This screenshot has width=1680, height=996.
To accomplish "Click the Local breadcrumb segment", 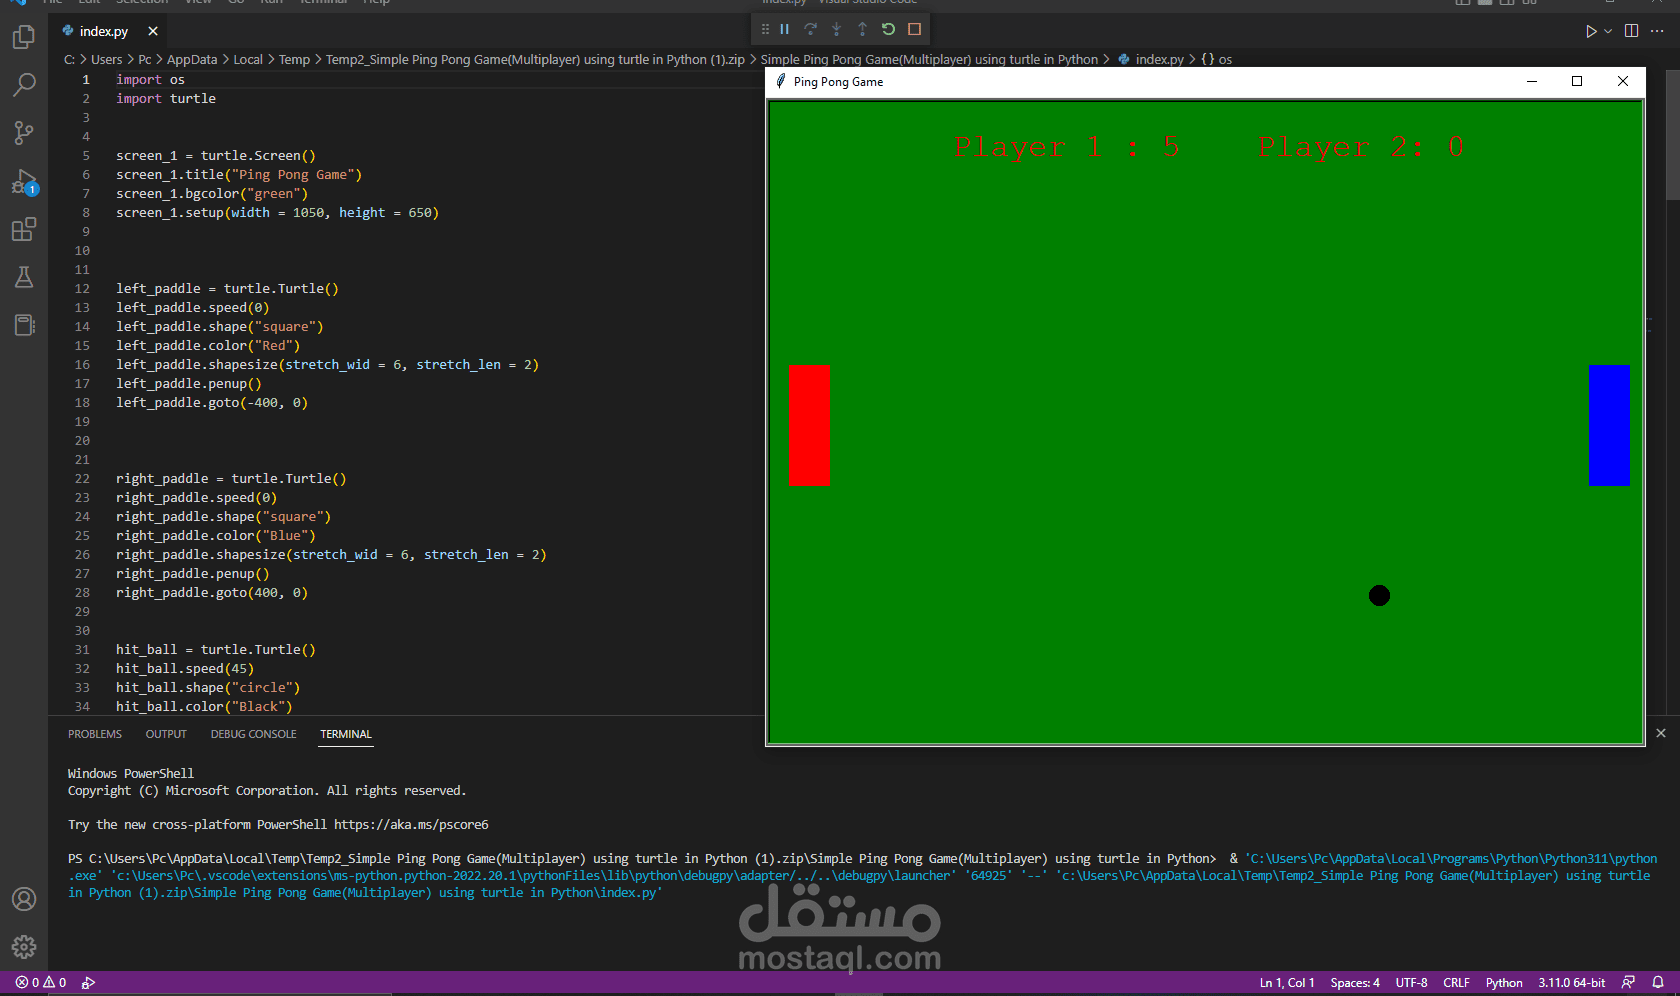I will click(x=248, y=60).
